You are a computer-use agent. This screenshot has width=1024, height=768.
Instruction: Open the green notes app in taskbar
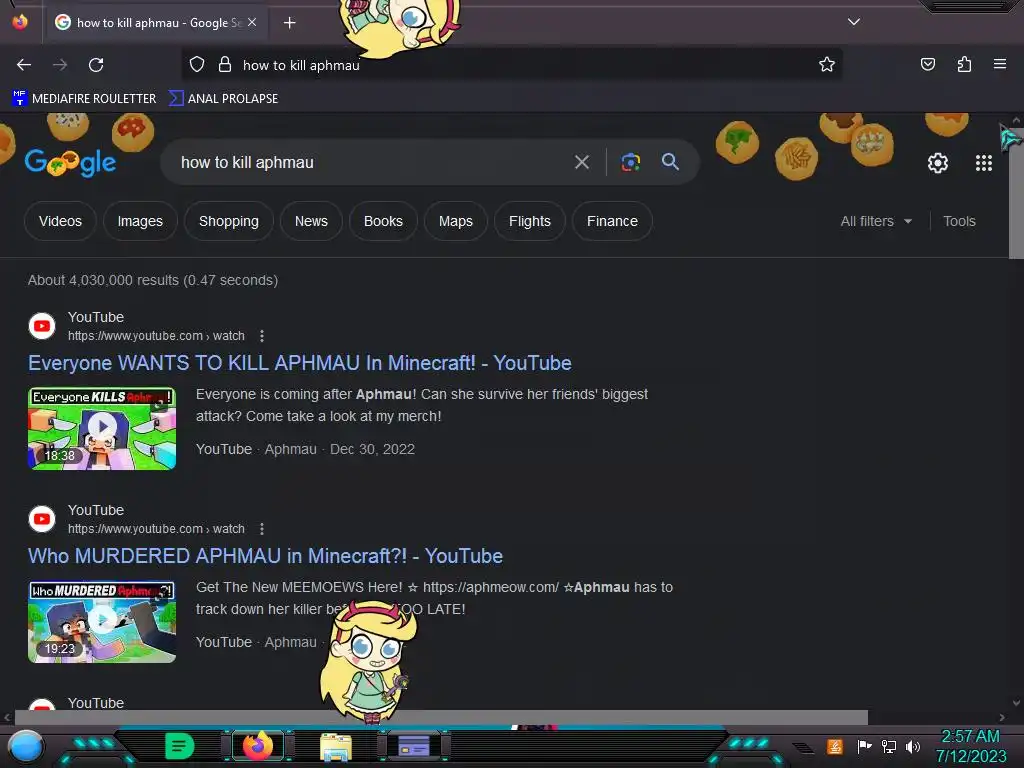click(179, 746)
